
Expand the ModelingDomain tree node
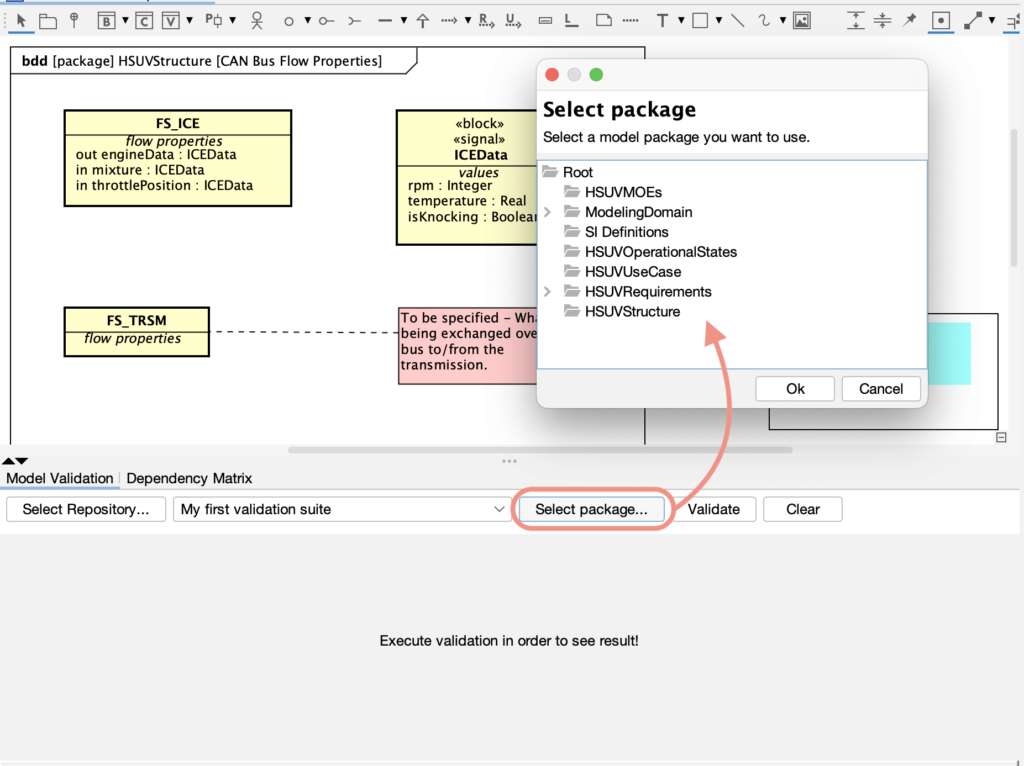[549, 211]
